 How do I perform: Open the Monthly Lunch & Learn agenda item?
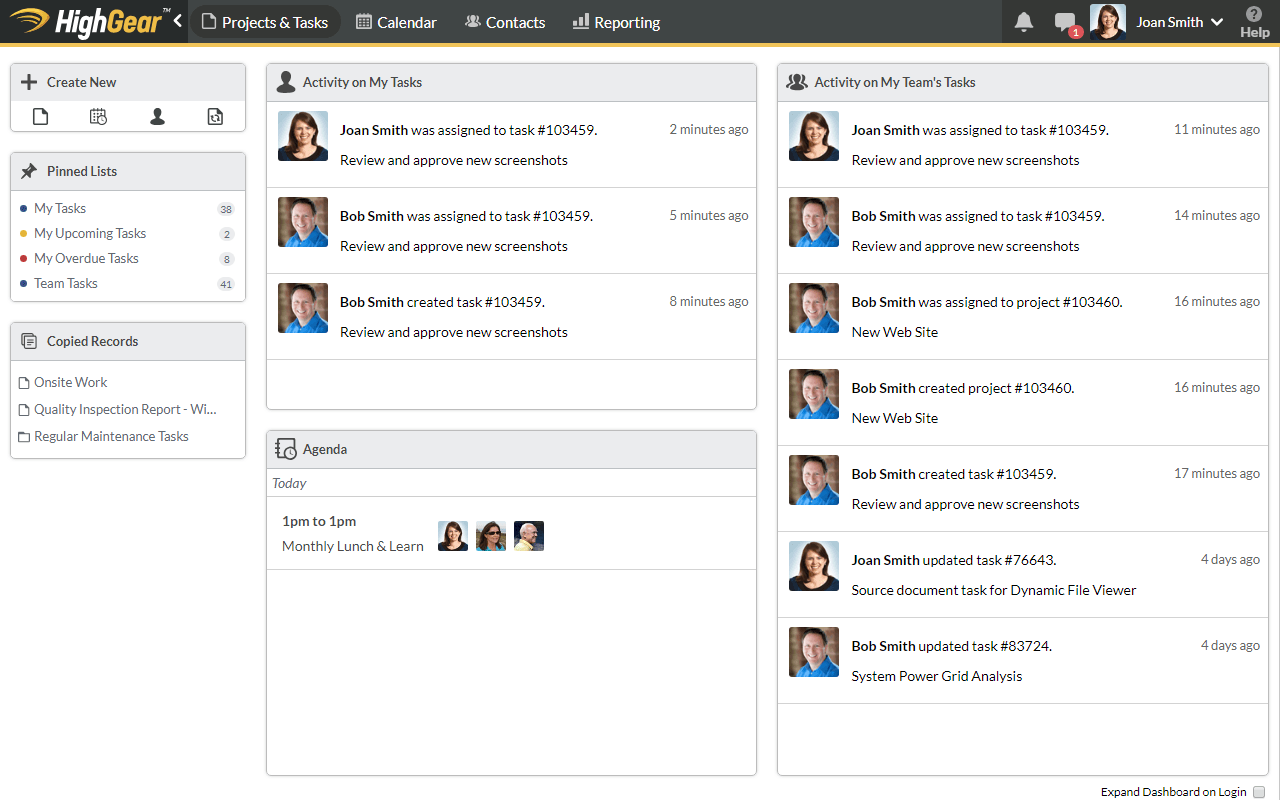click(x=353, y=546)
